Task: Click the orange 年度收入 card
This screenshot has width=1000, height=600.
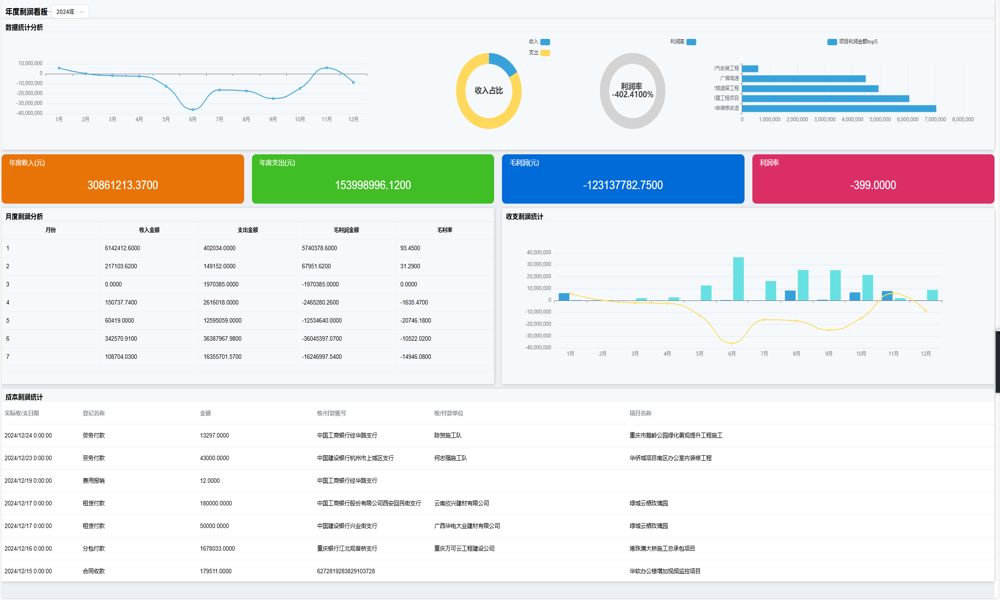Action: pos(122,179)
